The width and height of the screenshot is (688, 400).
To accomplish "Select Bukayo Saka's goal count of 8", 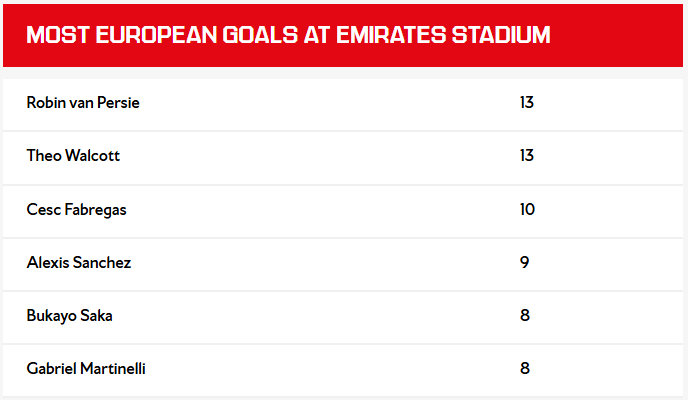I will pyautogui.click(x=524, y=315).
